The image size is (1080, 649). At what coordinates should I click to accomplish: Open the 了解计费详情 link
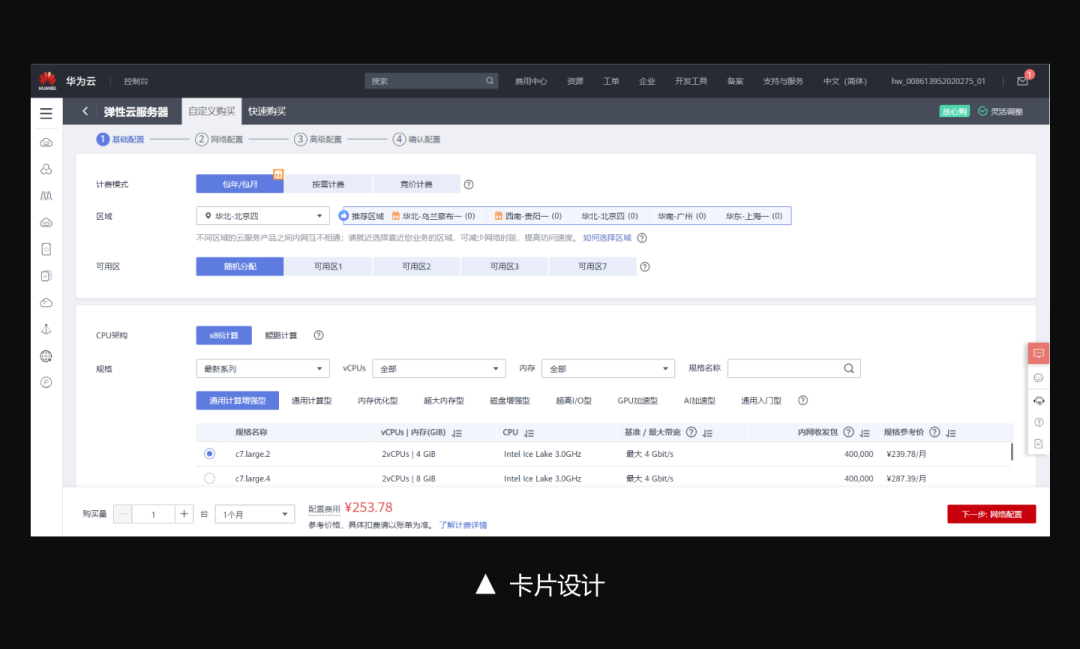(x=463, y=525)
